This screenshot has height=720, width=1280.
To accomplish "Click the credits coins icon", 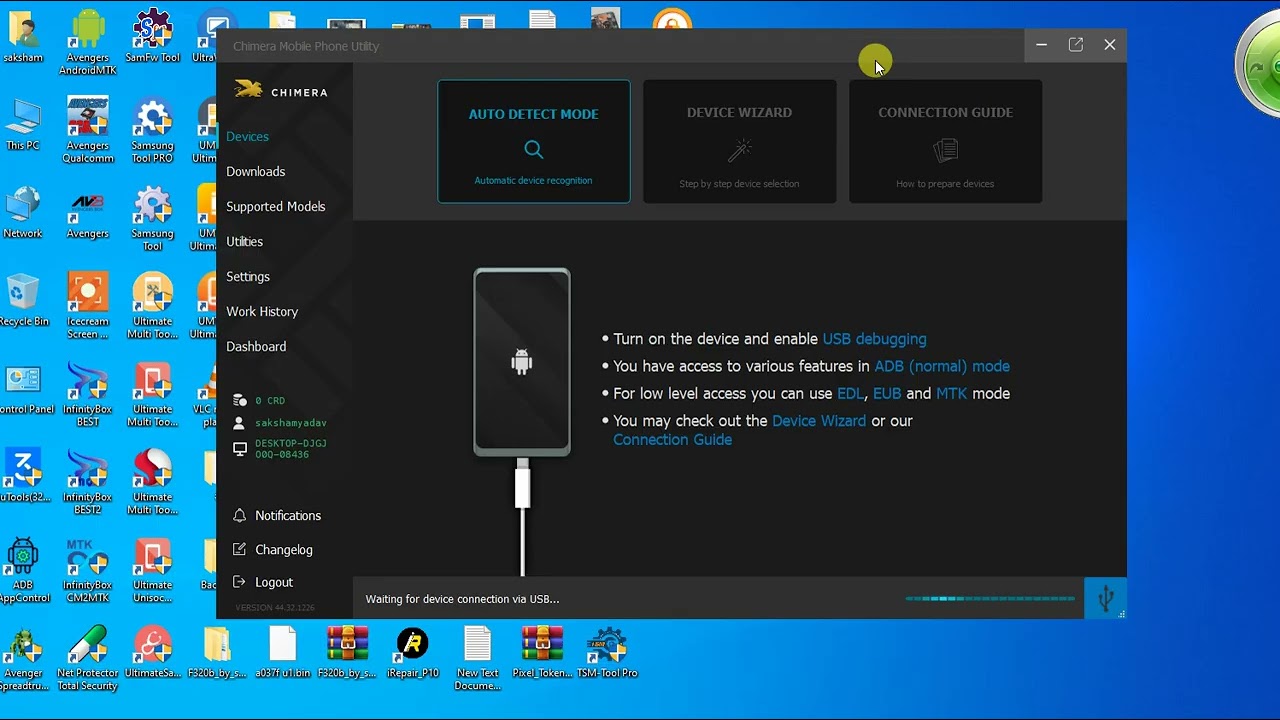I will [x=239, y=400].
